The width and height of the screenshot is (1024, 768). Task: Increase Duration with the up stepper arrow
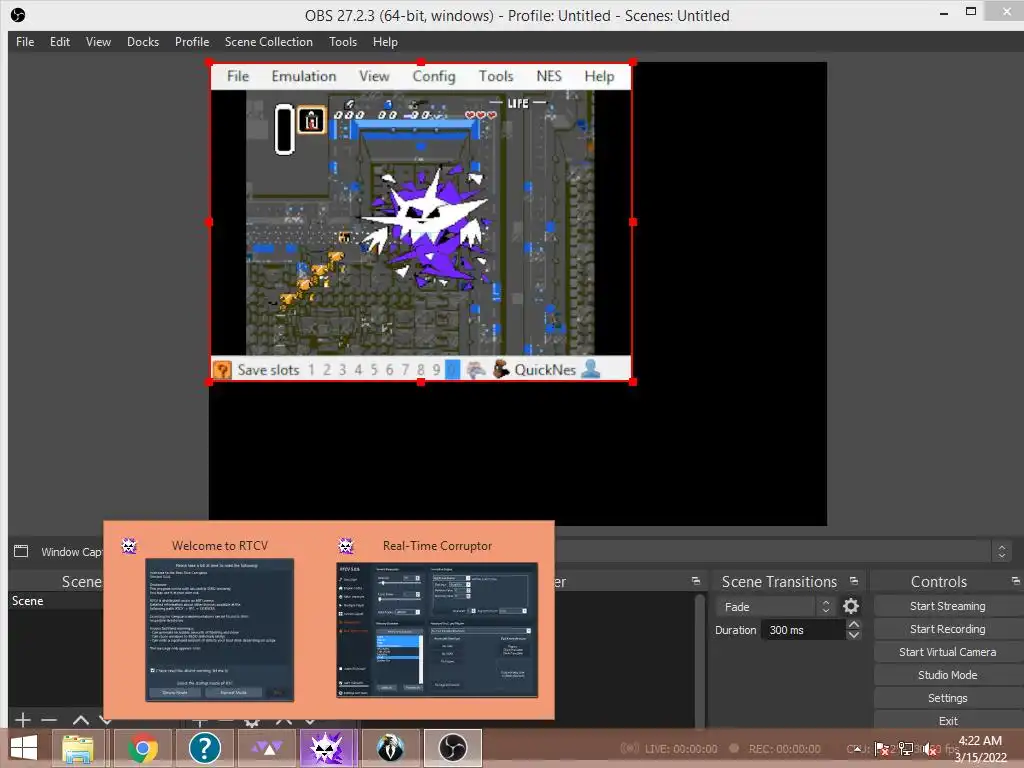(854, 624)
